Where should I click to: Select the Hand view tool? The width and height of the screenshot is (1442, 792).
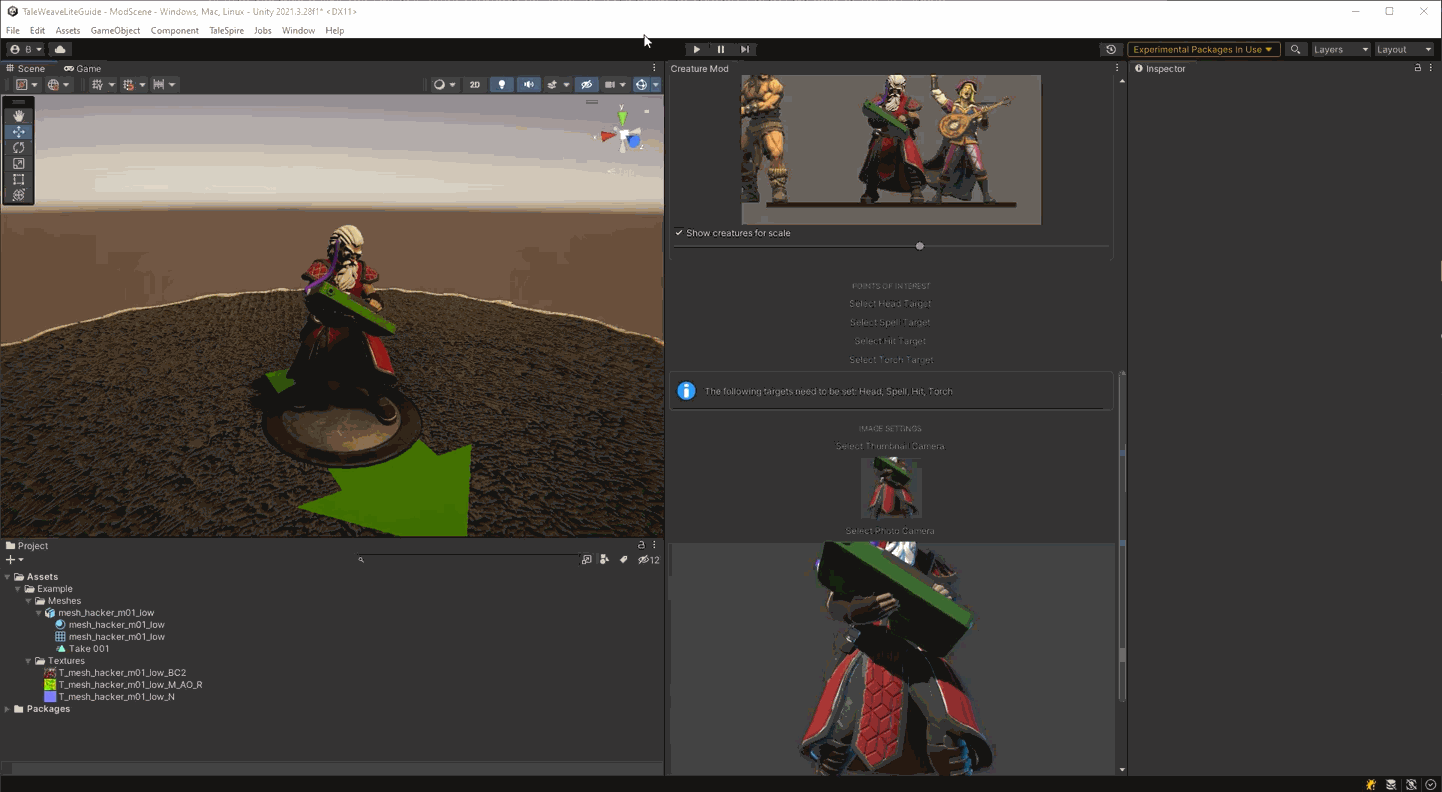[x=18, y=116]
